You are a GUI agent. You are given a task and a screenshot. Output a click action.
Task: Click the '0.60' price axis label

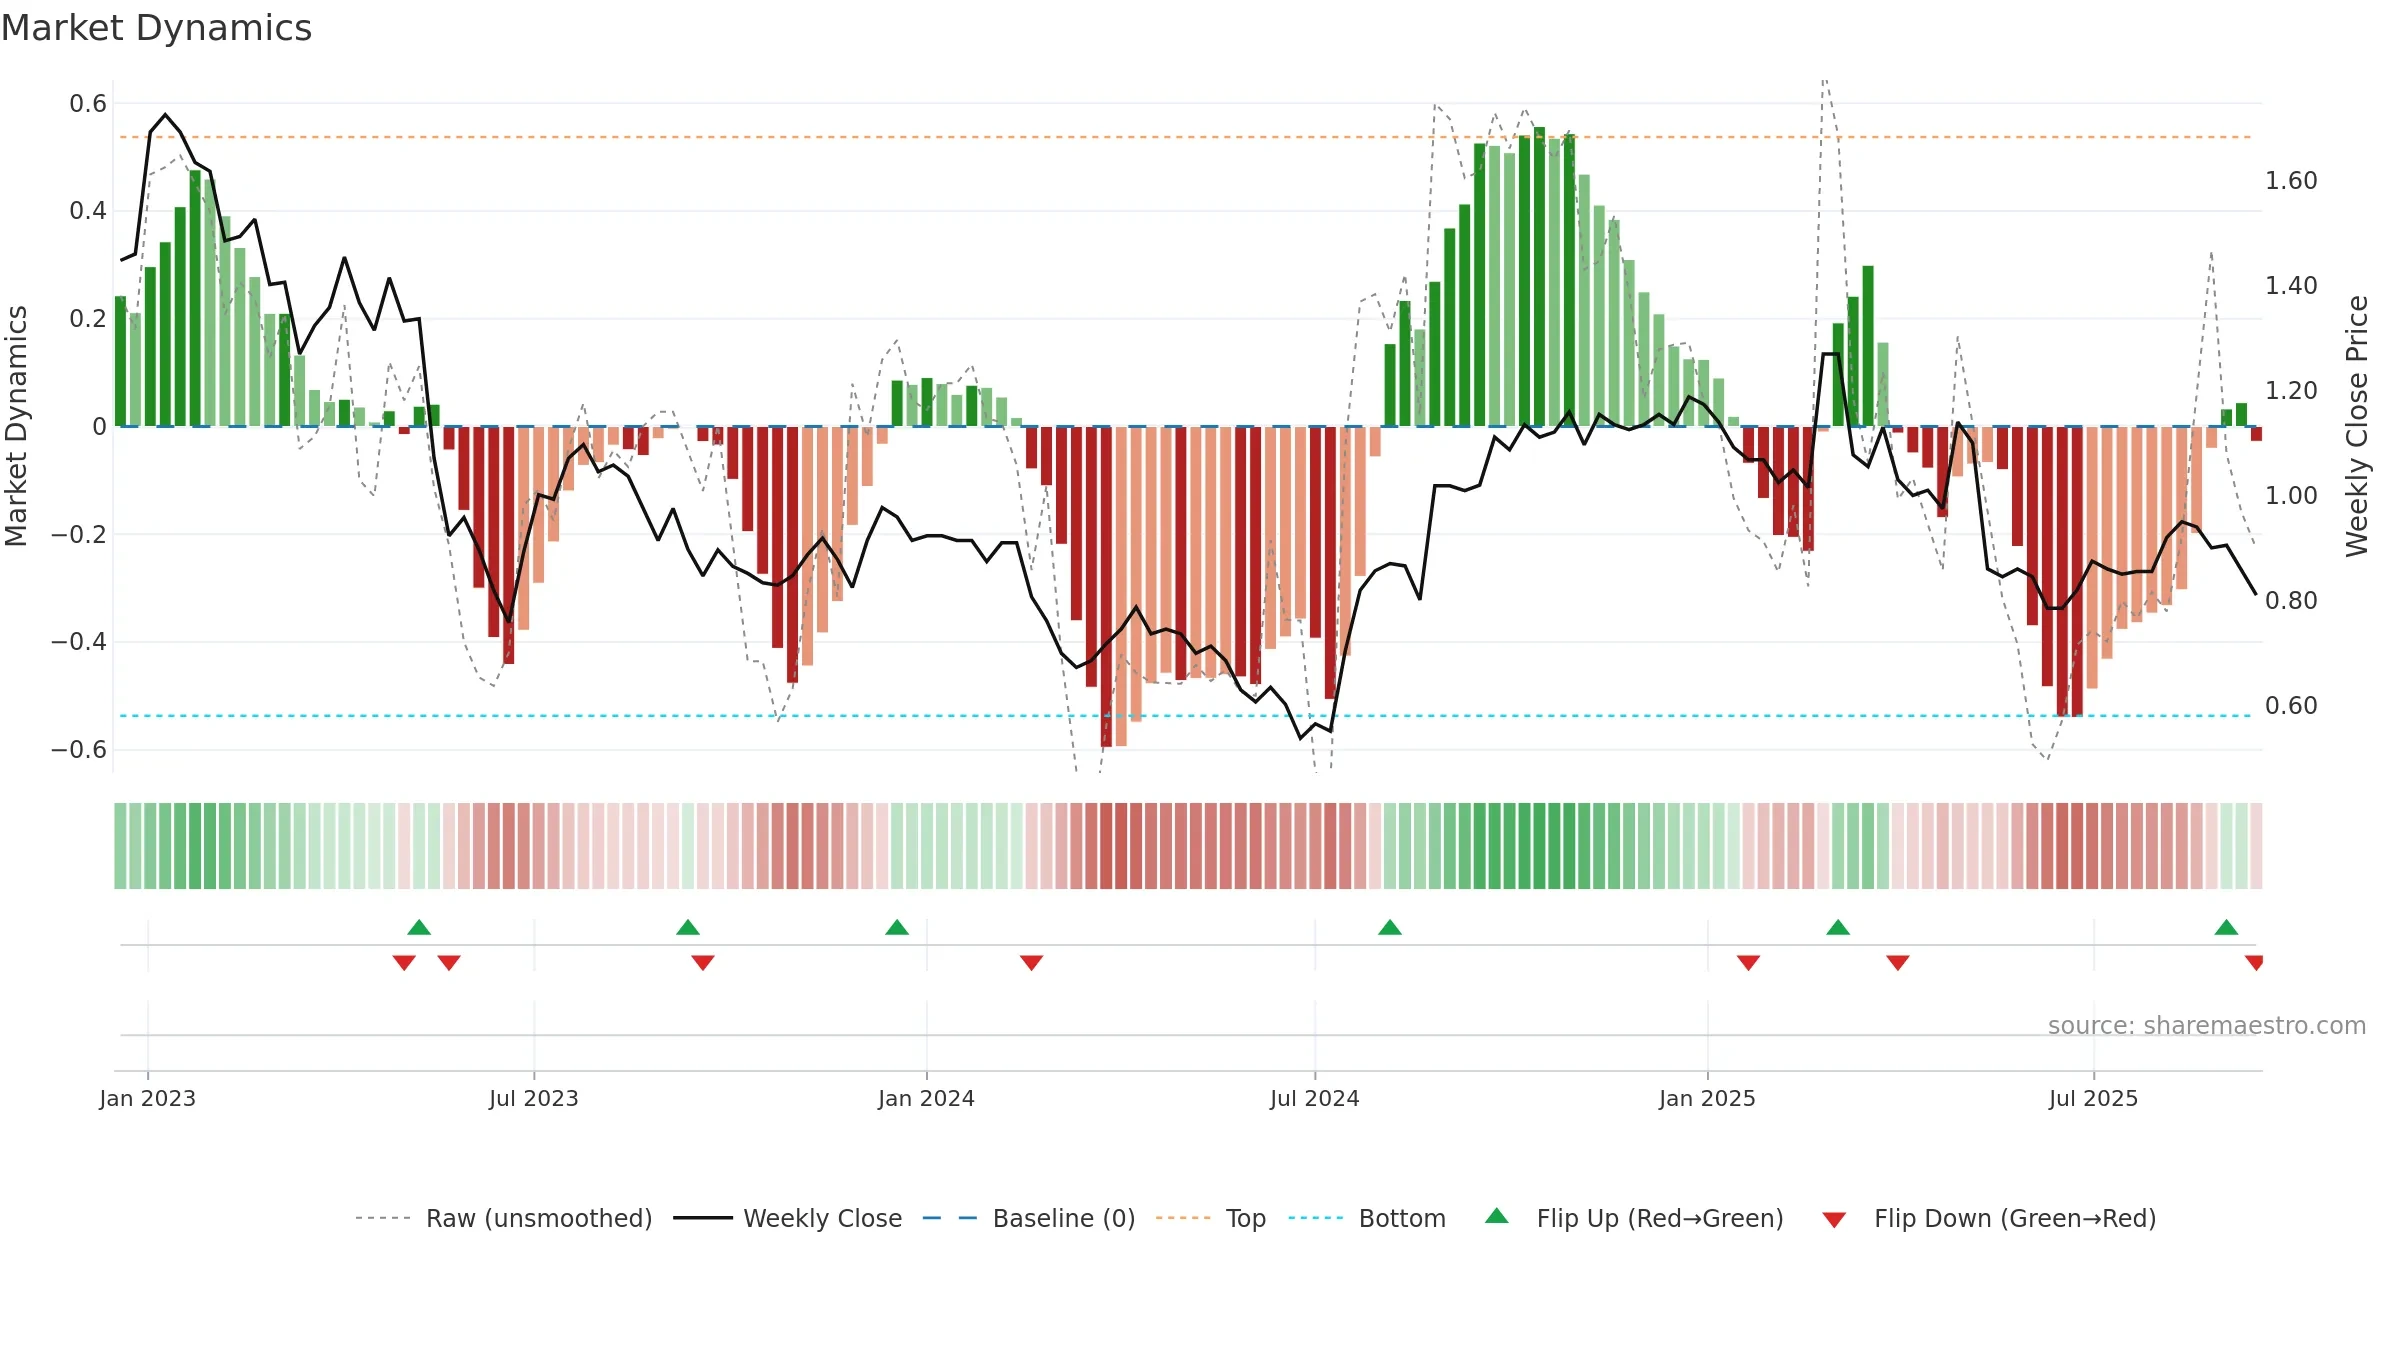coord(2292,705)
